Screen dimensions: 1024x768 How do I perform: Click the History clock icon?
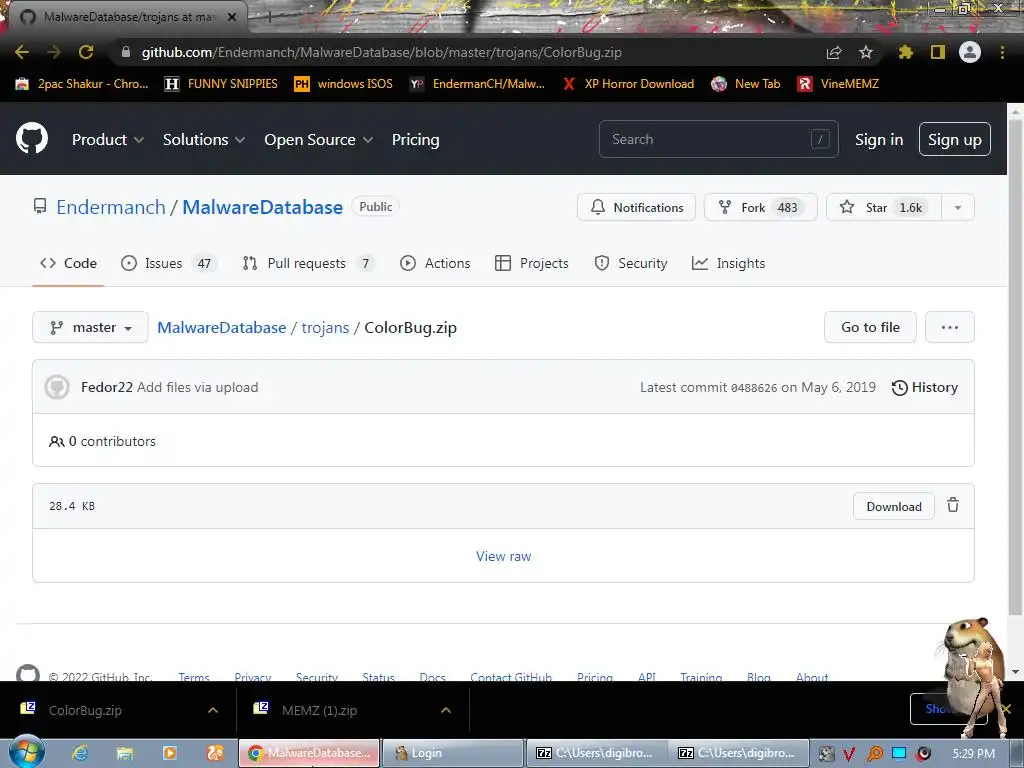point(899,387)
